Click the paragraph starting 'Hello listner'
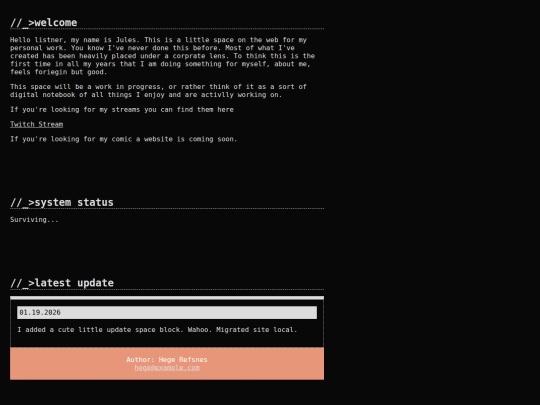Viewport: 540px width, 405px height. point(162,56)
